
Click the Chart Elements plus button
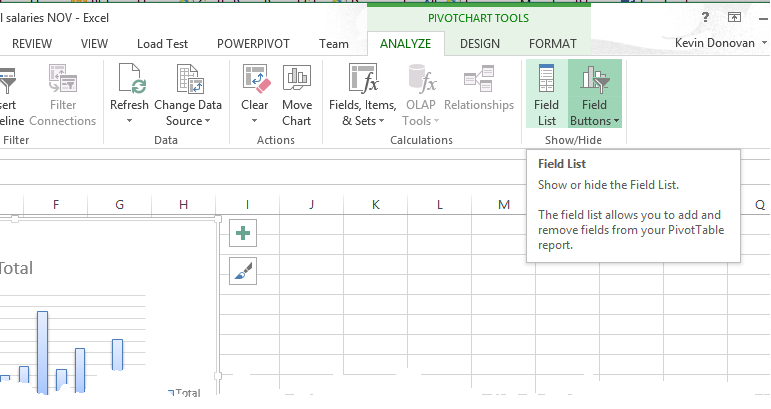243,233
